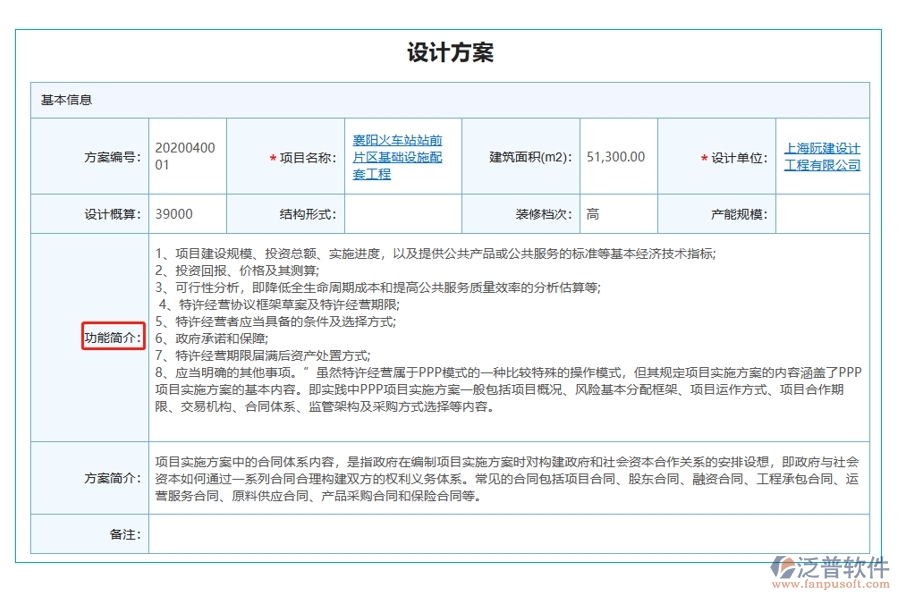Click the 设计方案 page title

point(449,53)
